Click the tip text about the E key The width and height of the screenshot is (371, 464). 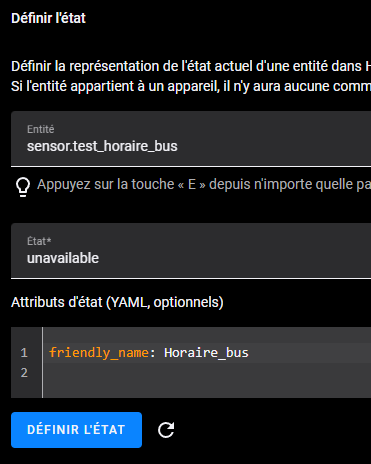coord(204,184)
